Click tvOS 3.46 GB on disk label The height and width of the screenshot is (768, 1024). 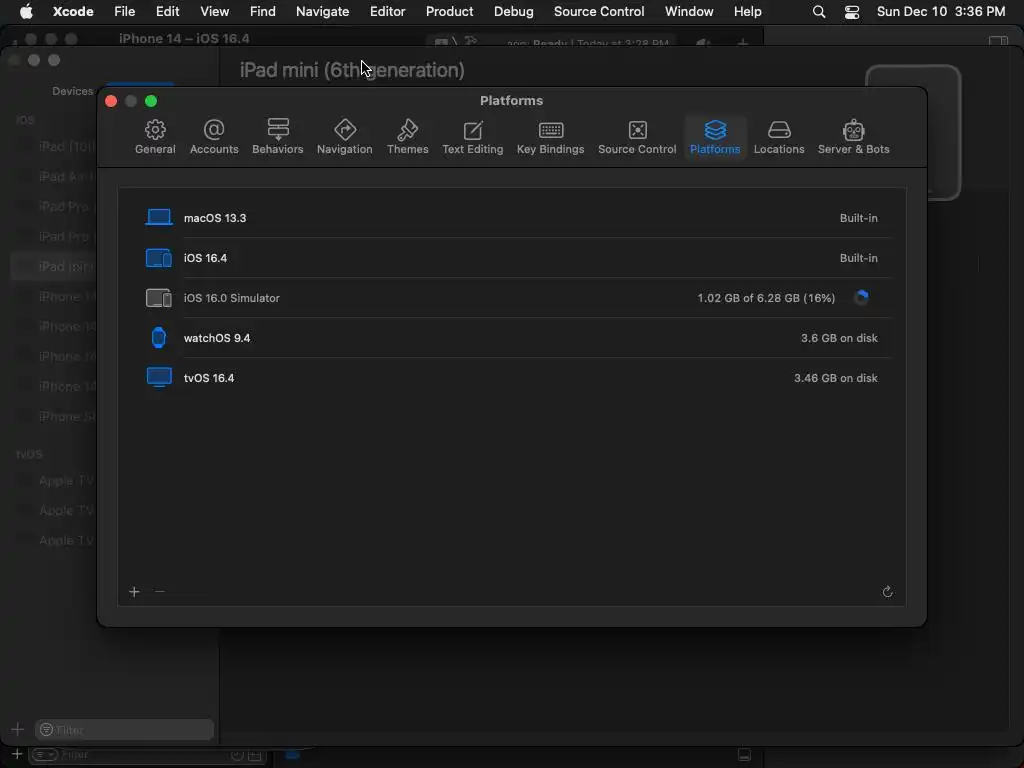(835, 377)
